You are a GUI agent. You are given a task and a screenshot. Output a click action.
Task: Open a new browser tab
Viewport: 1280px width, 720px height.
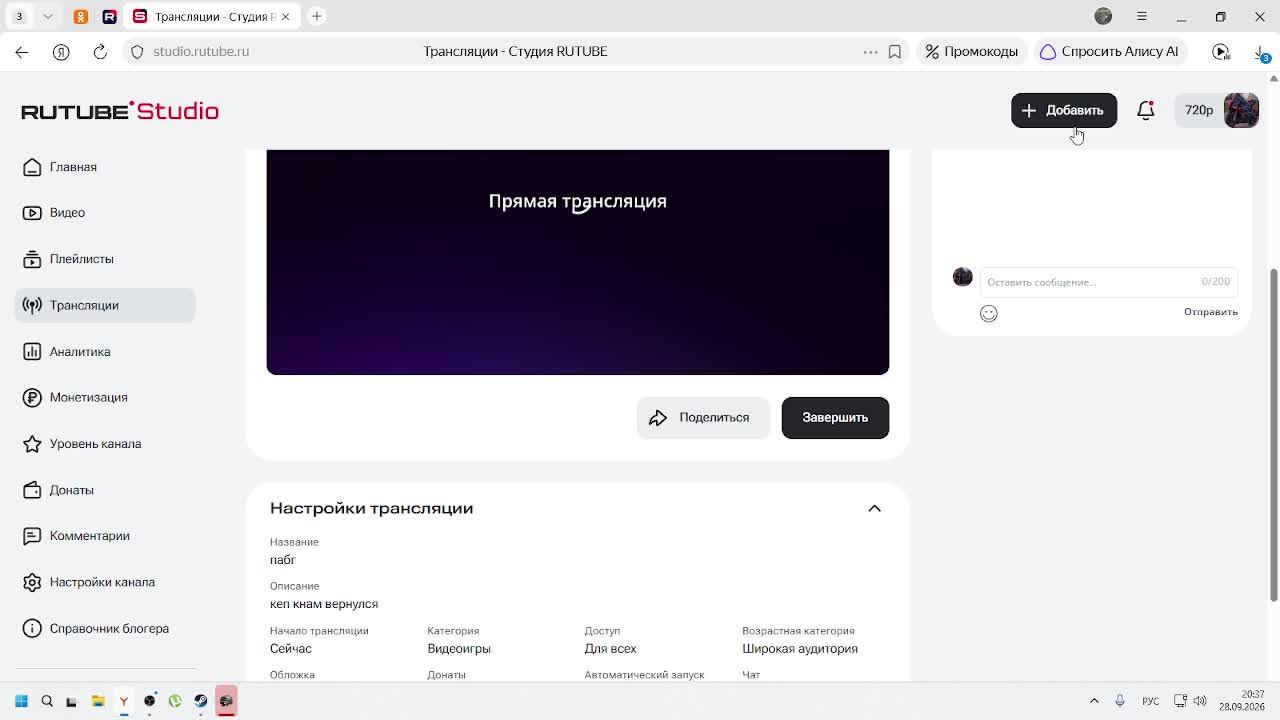[x=317, y=16]
